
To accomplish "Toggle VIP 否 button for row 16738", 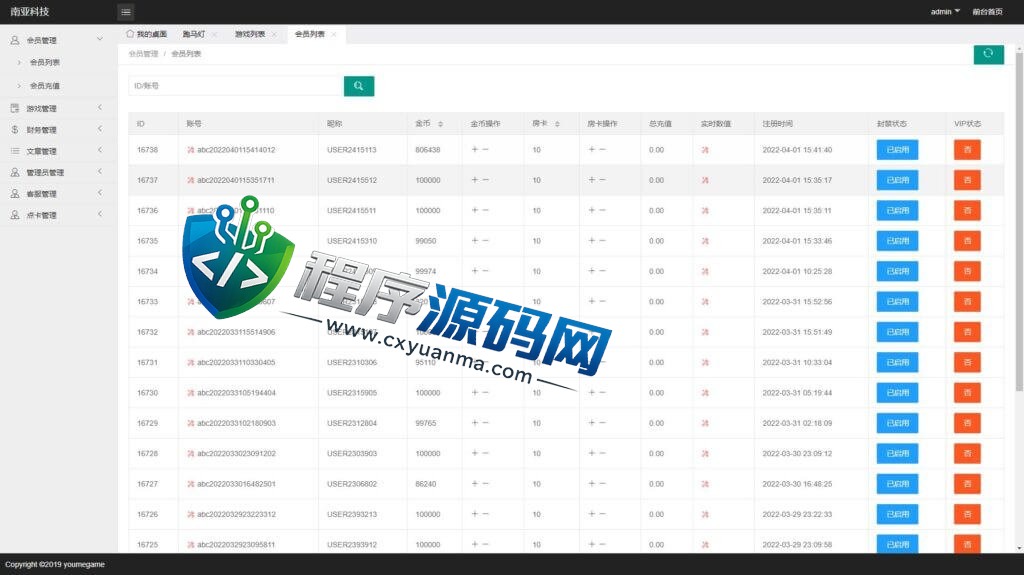I will [x=967, y=150].
